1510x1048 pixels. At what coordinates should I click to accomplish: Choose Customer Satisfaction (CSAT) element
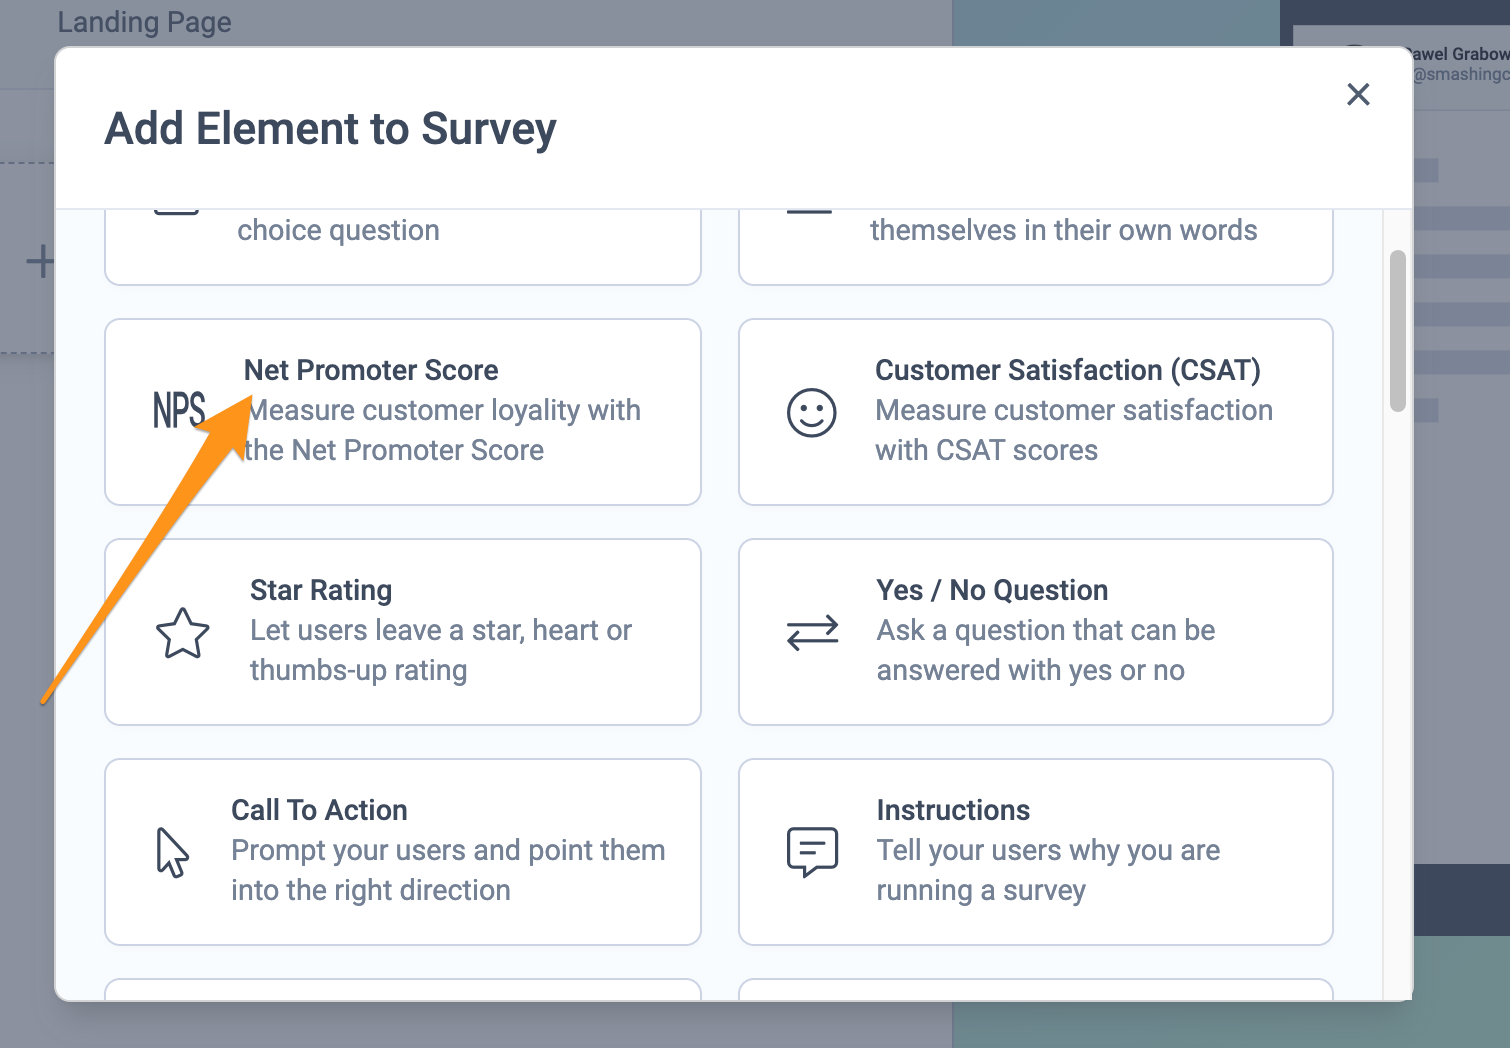[1067, 371]
